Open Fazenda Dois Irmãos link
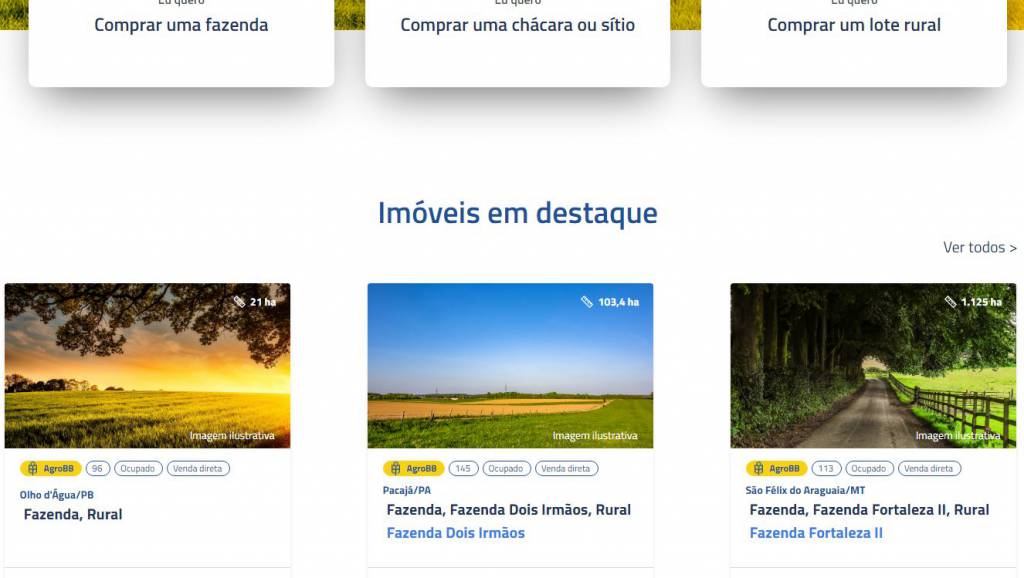Screen dimensions: 1024x578 point(456,533)
